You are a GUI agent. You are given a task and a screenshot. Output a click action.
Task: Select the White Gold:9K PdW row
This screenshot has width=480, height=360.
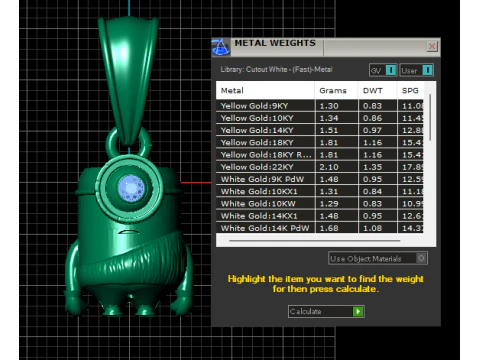click(x=320, y=179)
